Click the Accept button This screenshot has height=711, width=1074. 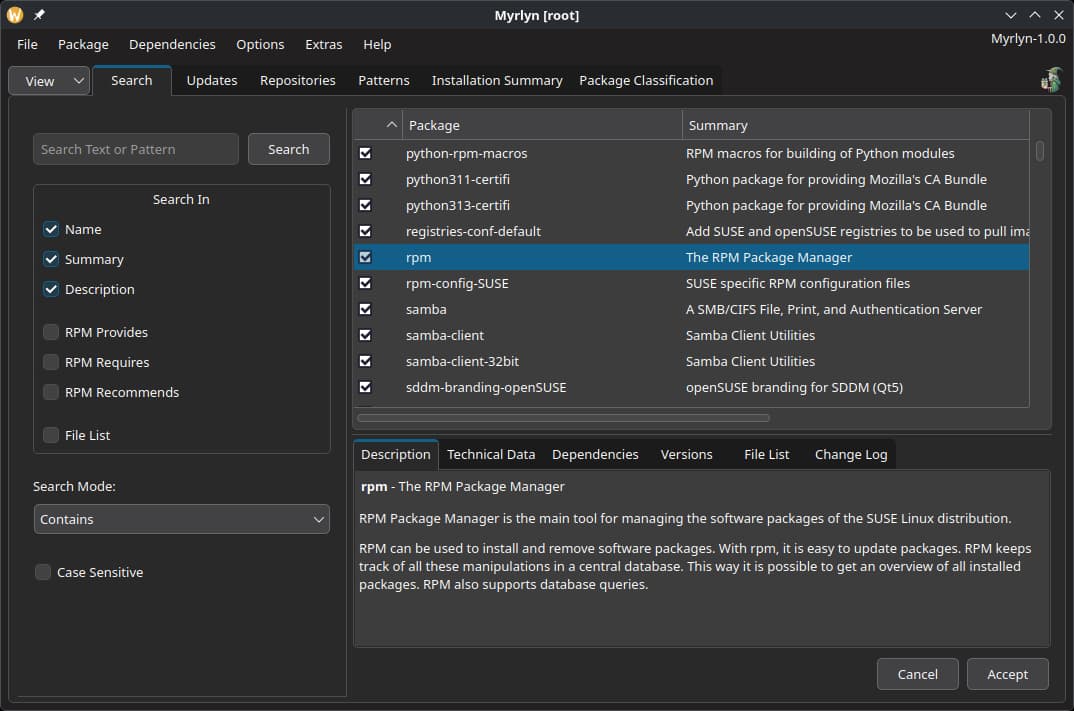coord(1007,674)
